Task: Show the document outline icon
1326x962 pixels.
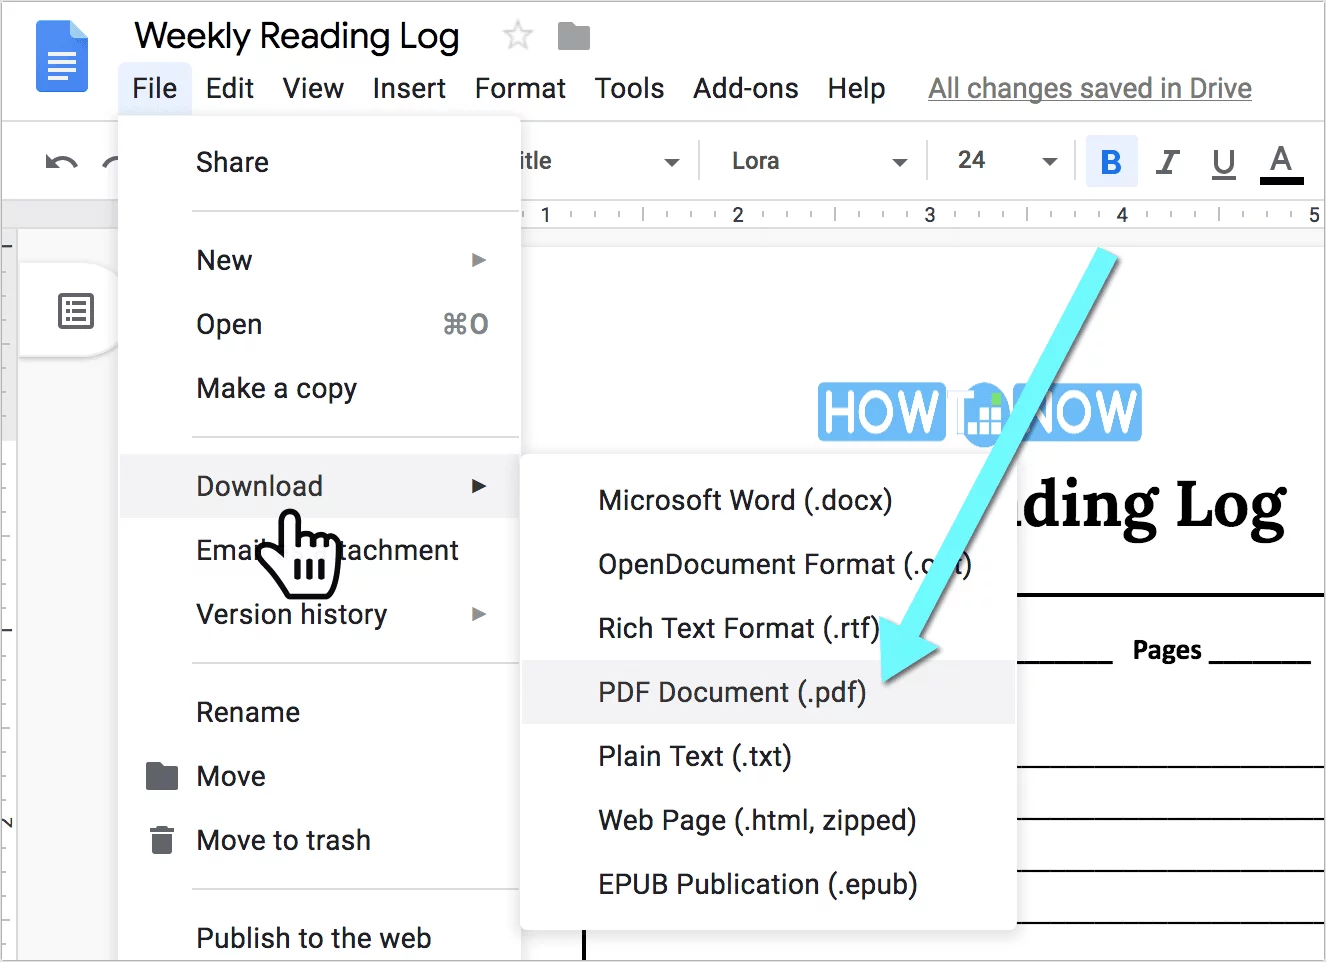Action: [76, 311]
